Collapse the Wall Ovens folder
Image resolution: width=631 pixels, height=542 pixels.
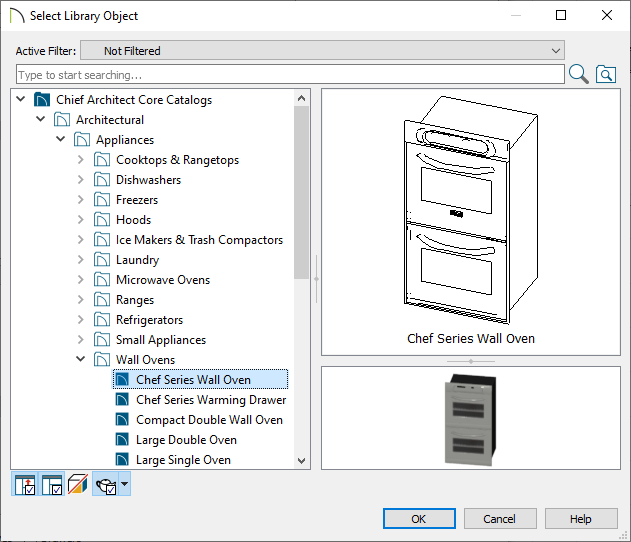coord(80,359)
